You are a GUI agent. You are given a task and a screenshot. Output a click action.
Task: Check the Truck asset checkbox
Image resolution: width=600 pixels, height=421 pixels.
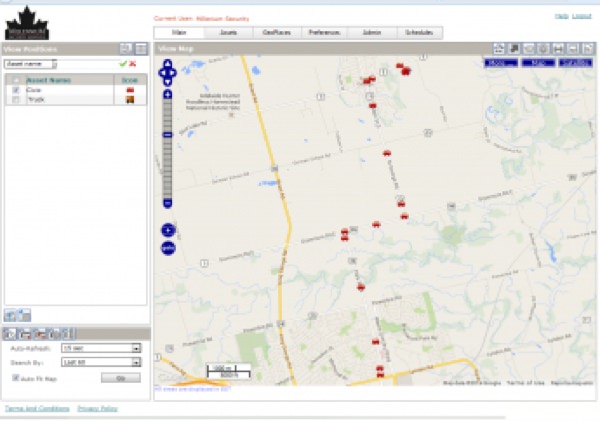[x=16, y=100]
